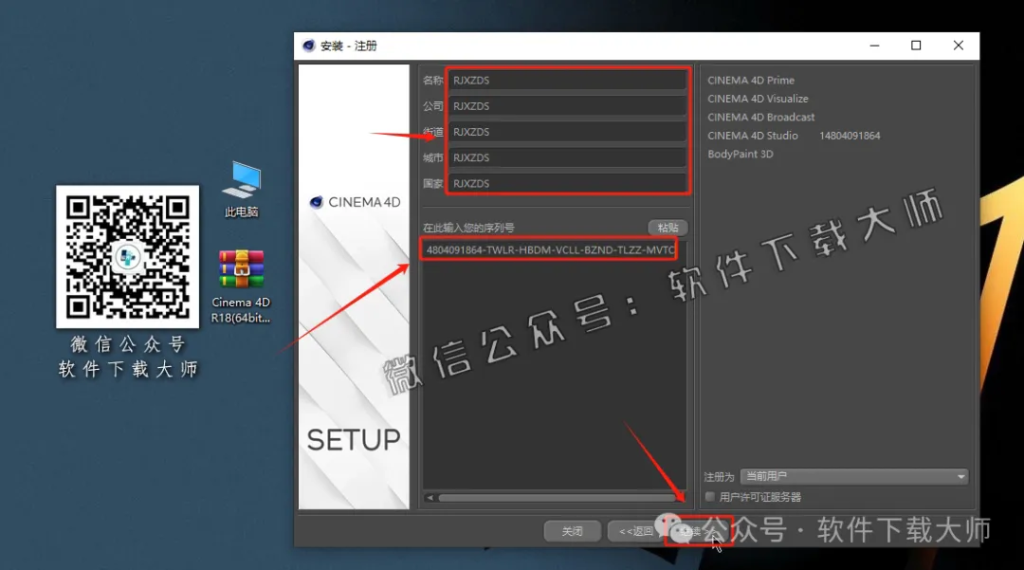The width and height of the screenshot is (1024, 570).
Task: Click the 关闭 close button
Action: (x=572, y=531)
